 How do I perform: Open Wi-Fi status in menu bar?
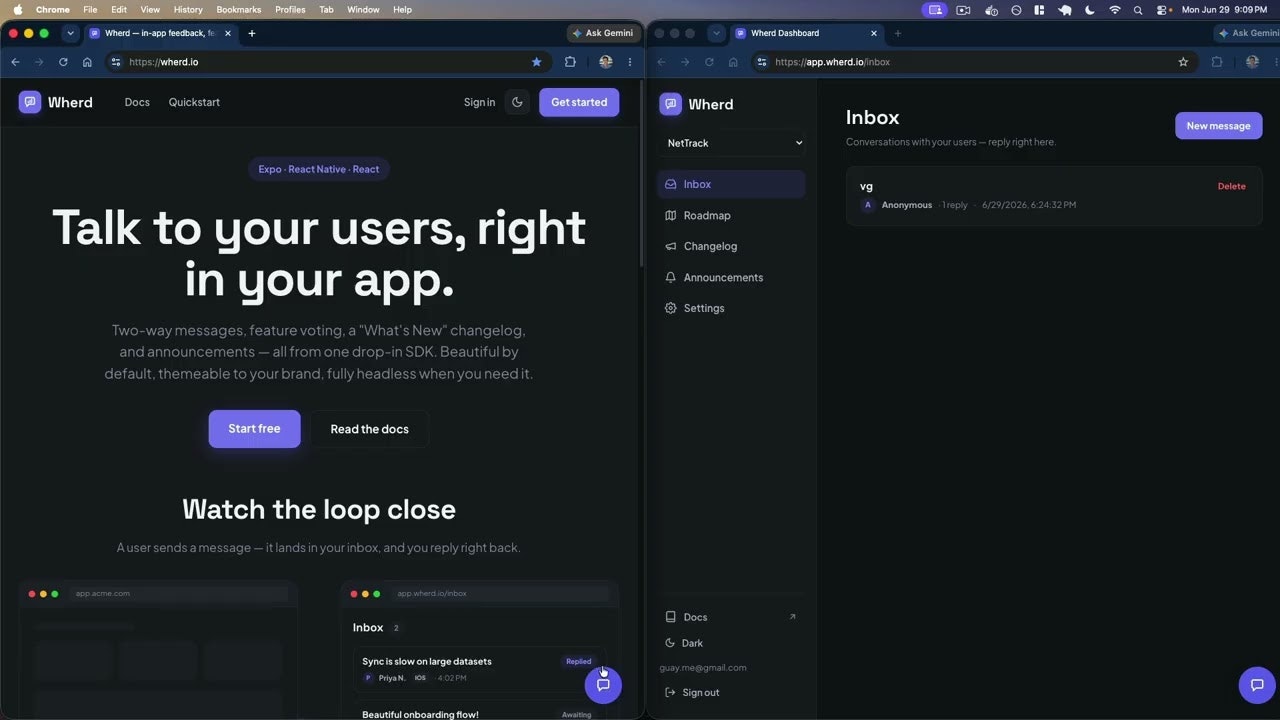[1115, 9]
